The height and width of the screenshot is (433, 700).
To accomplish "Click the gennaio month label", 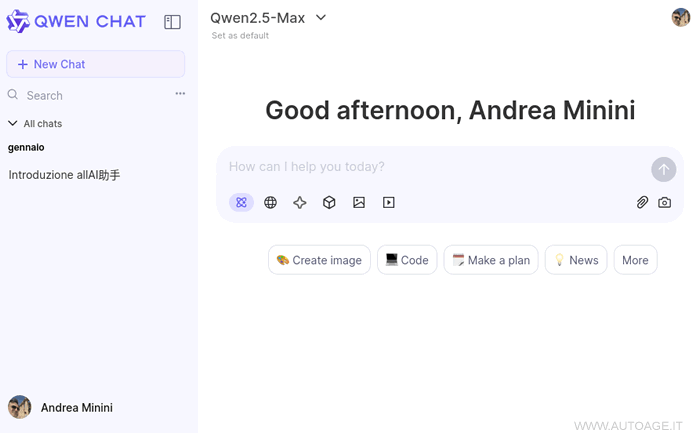I will click(26, 147).
